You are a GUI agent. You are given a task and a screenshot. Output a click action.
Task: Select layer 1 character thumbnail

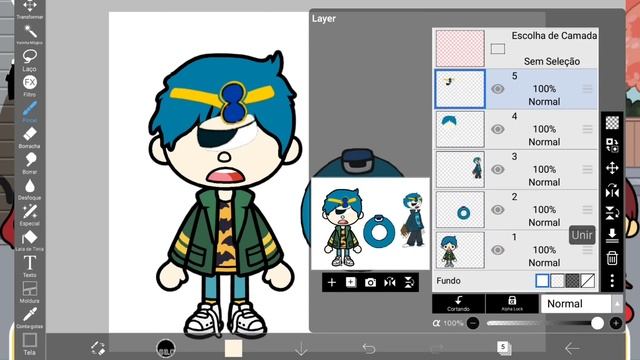coord(460,250)
